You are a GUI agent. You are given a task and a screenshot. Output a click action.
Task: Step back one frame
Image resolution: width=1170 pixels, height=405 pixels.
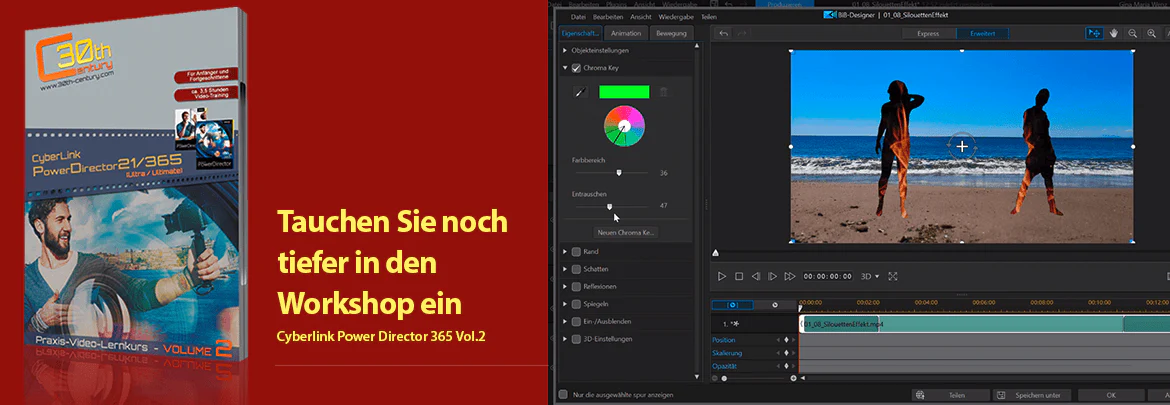click(756, 276)
